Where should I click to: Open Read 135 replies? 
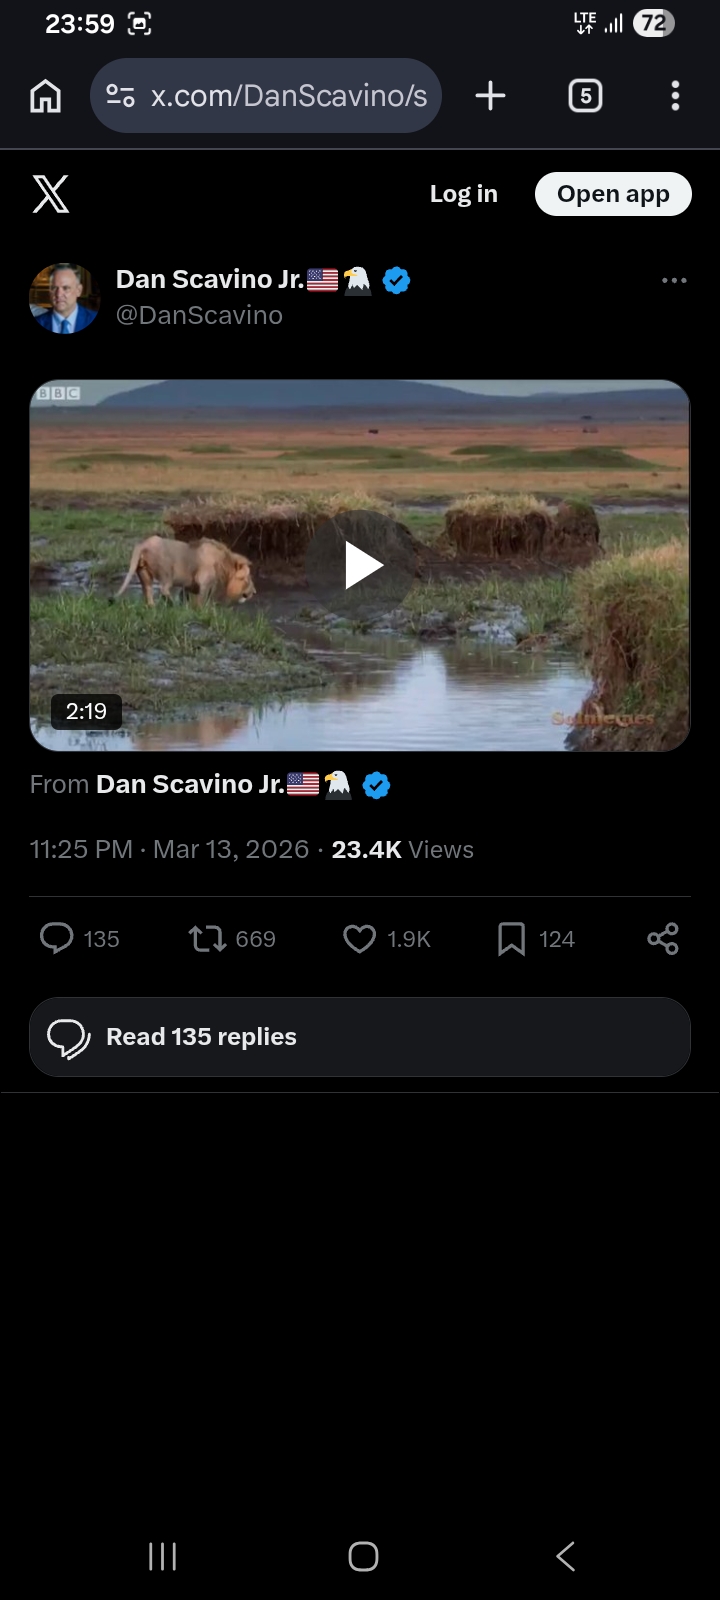click(x=360, y=1037)
